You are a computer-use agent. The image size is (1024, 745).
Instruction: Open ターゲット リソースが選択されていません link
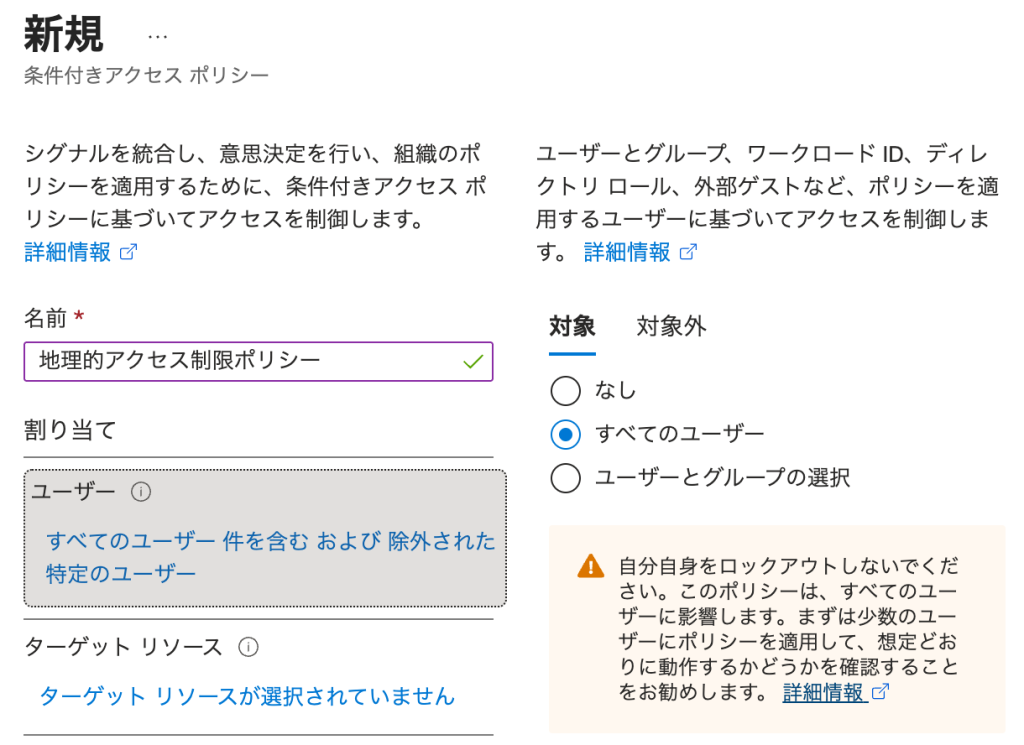(x=246, y=696)
